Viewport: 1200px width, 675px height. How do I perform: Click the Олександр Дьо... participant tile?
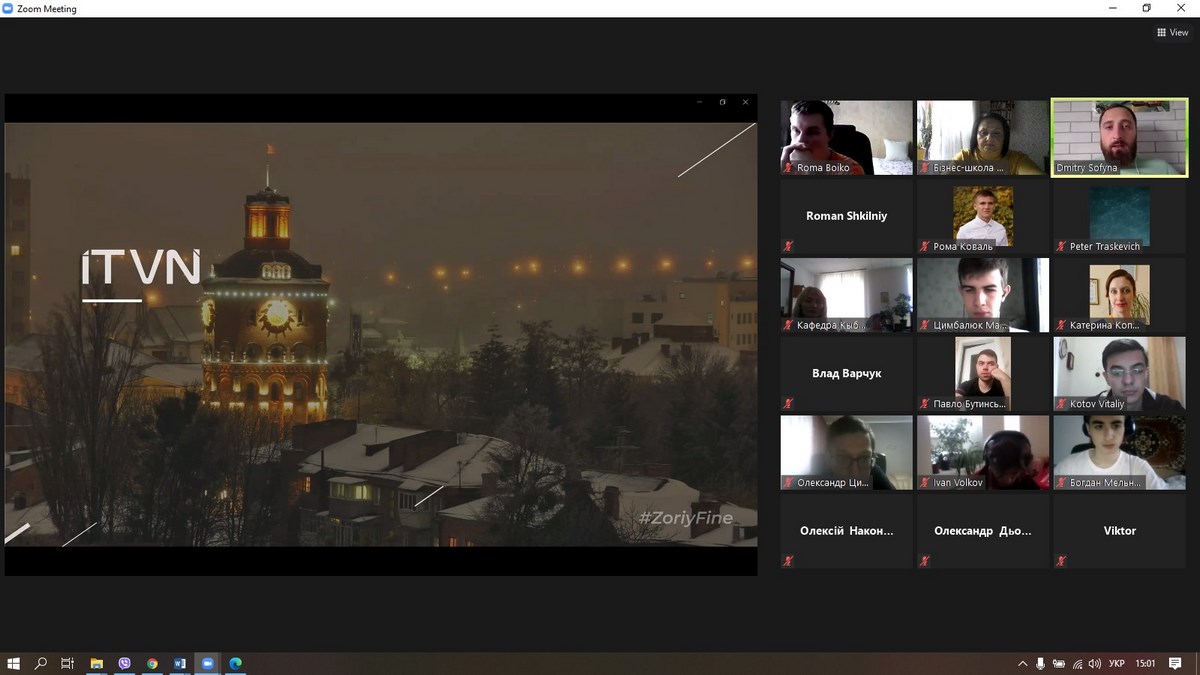coord(982,531)
